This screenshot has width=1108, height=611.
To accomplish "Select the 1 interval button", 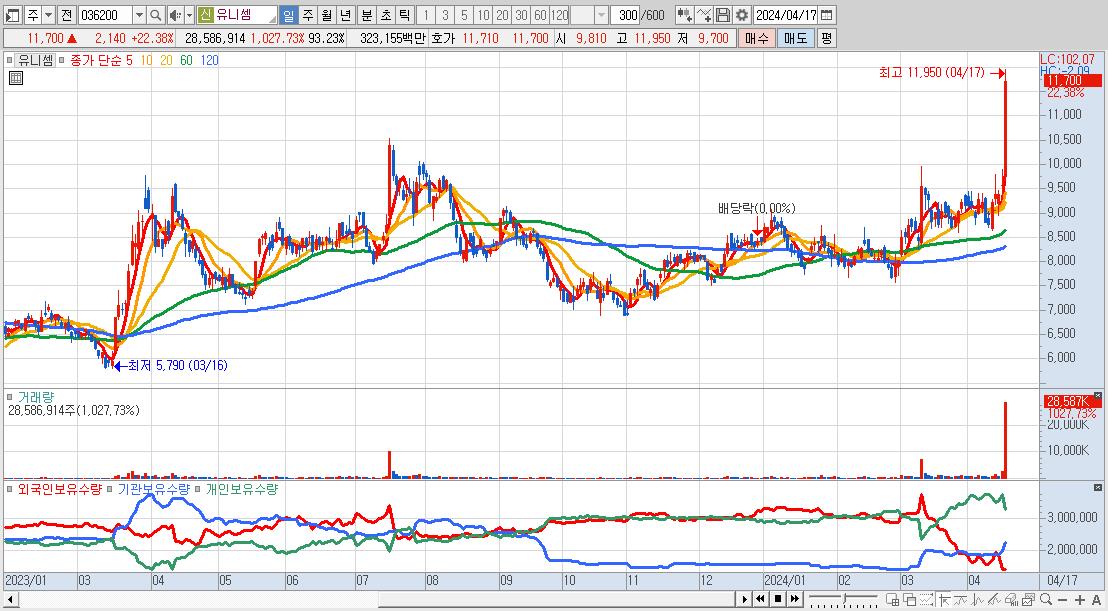I will tap(426, 15).
